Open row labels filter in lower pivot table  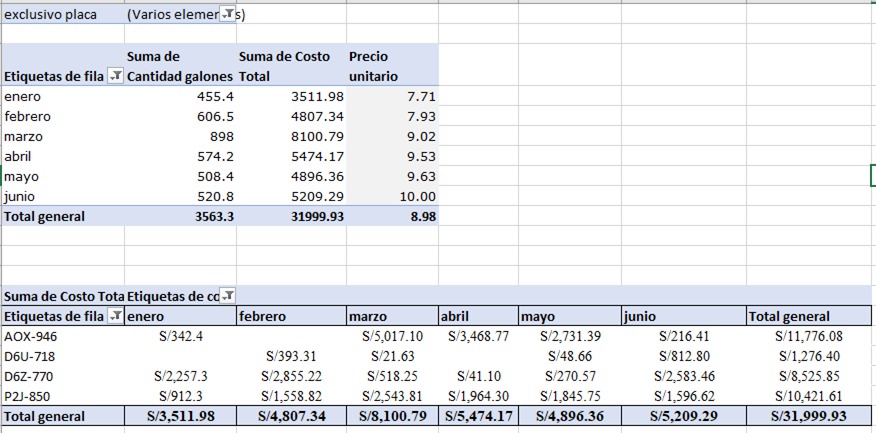coord(115,316)
